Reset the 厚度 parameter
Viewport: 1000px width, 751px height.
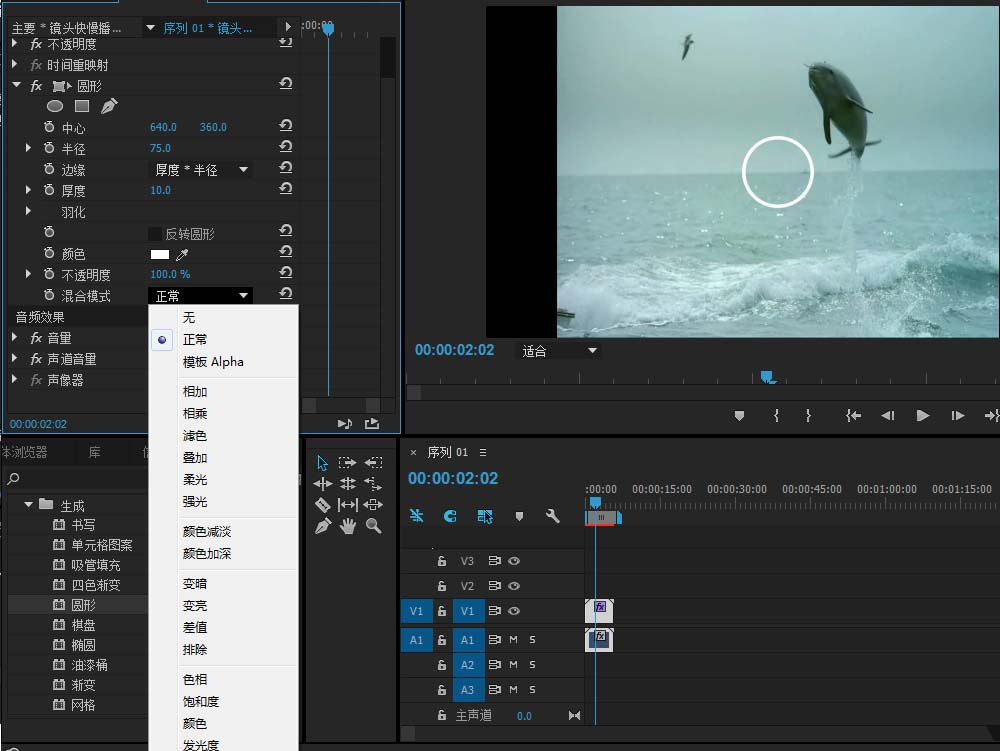tap(286, 189)
